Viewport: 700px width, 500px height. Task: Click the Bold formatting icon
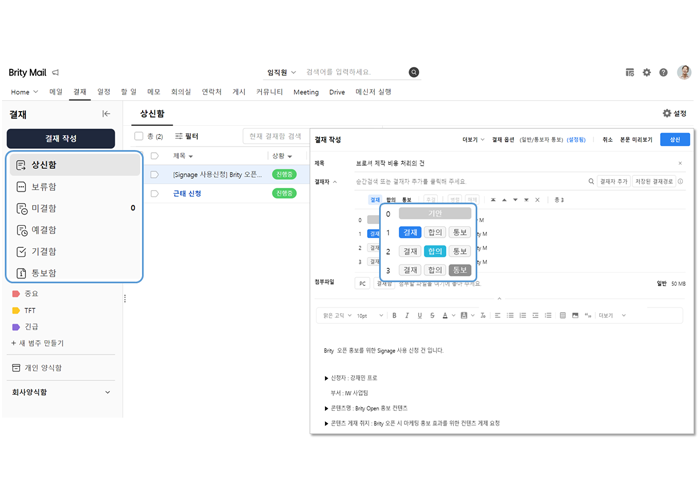coord(394,315)
